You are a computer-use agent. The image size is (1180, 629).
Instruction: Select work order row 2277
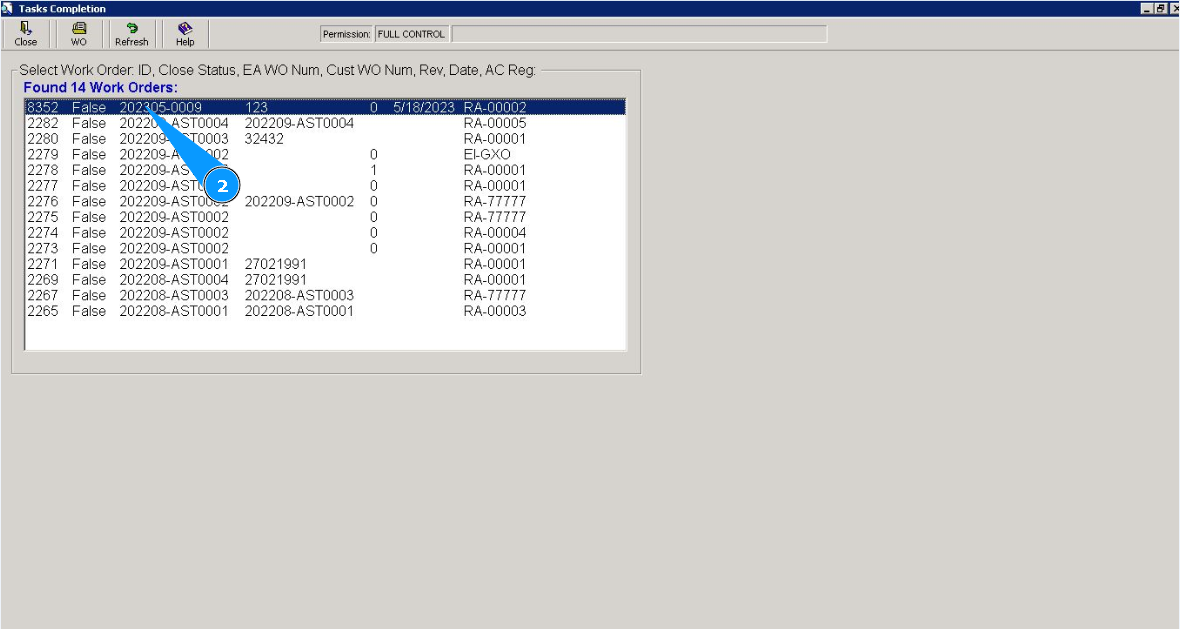325,186
